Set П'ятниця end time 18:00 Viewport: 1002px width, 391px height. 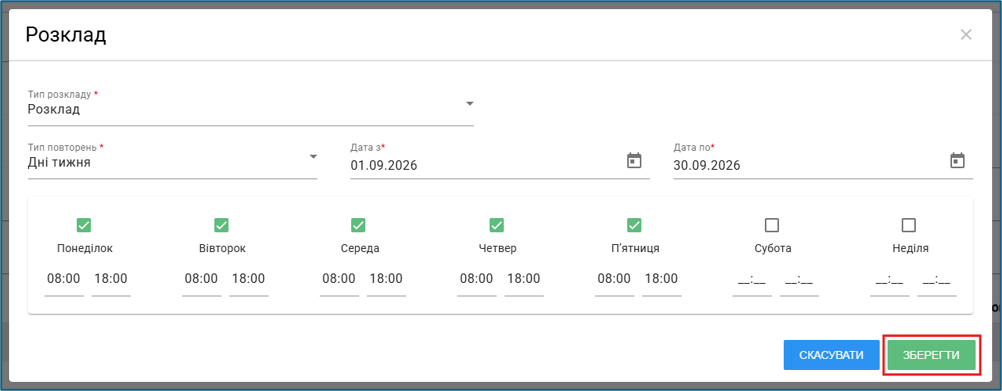point(661,279)
